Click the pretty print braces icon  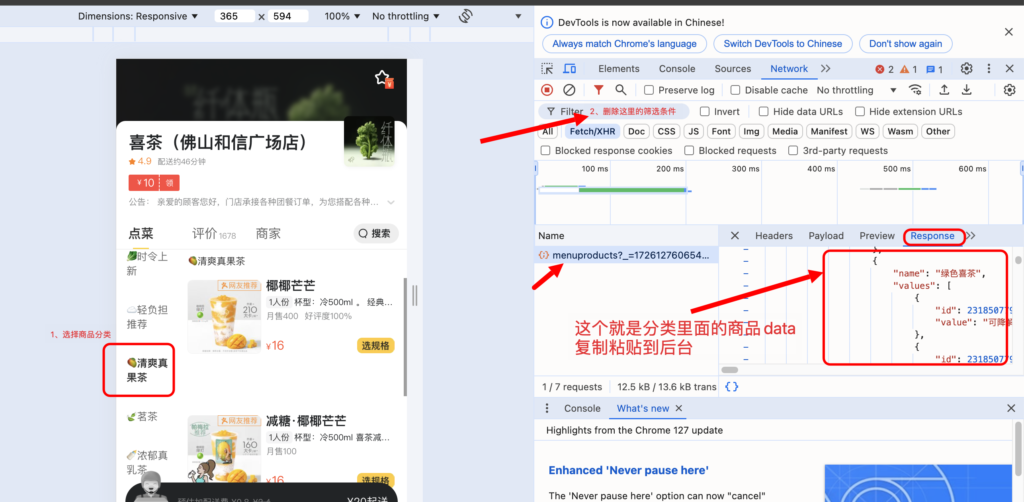tap(732, 387)
